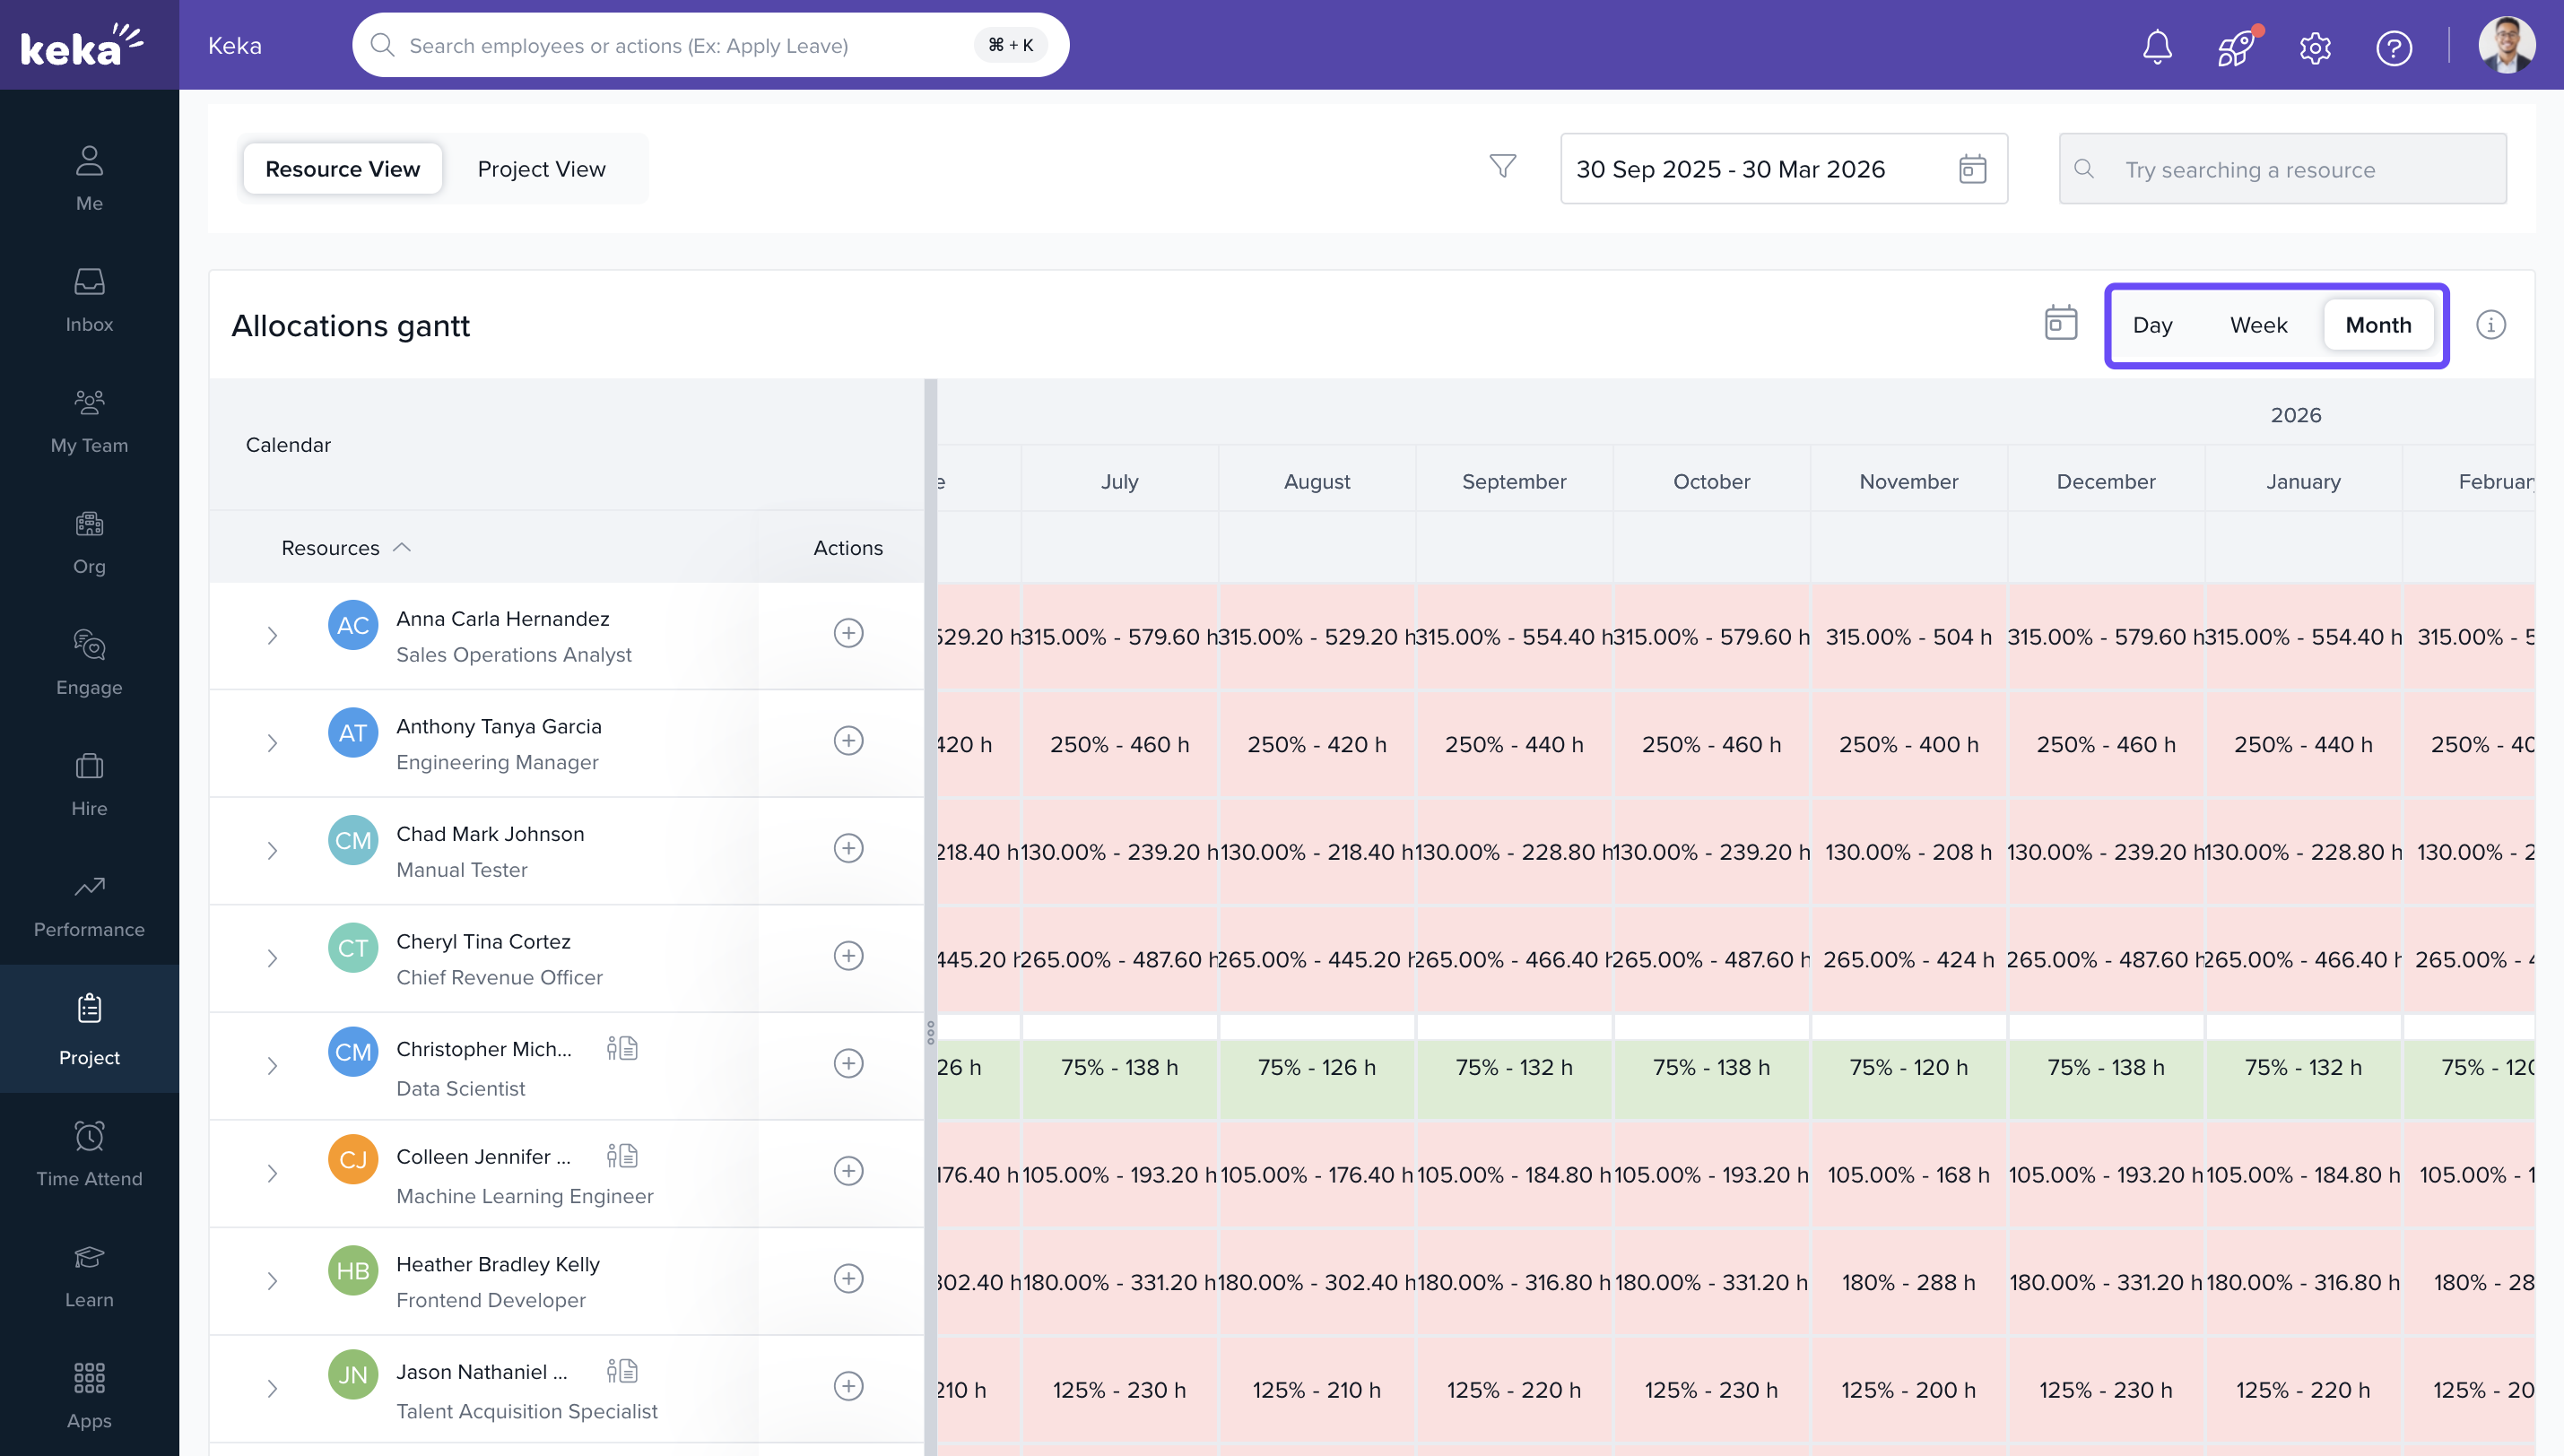Expand Anthony Tanya Garcia's row
Screen dimensions: 2564x1456
pos(272,743)
